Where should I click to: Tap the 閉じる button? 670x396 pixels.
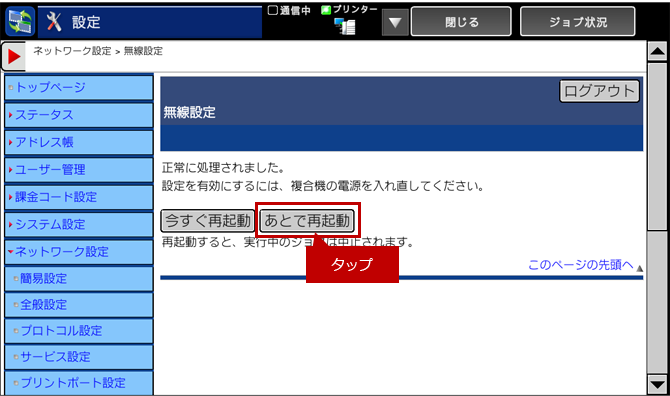coord(461,22)
